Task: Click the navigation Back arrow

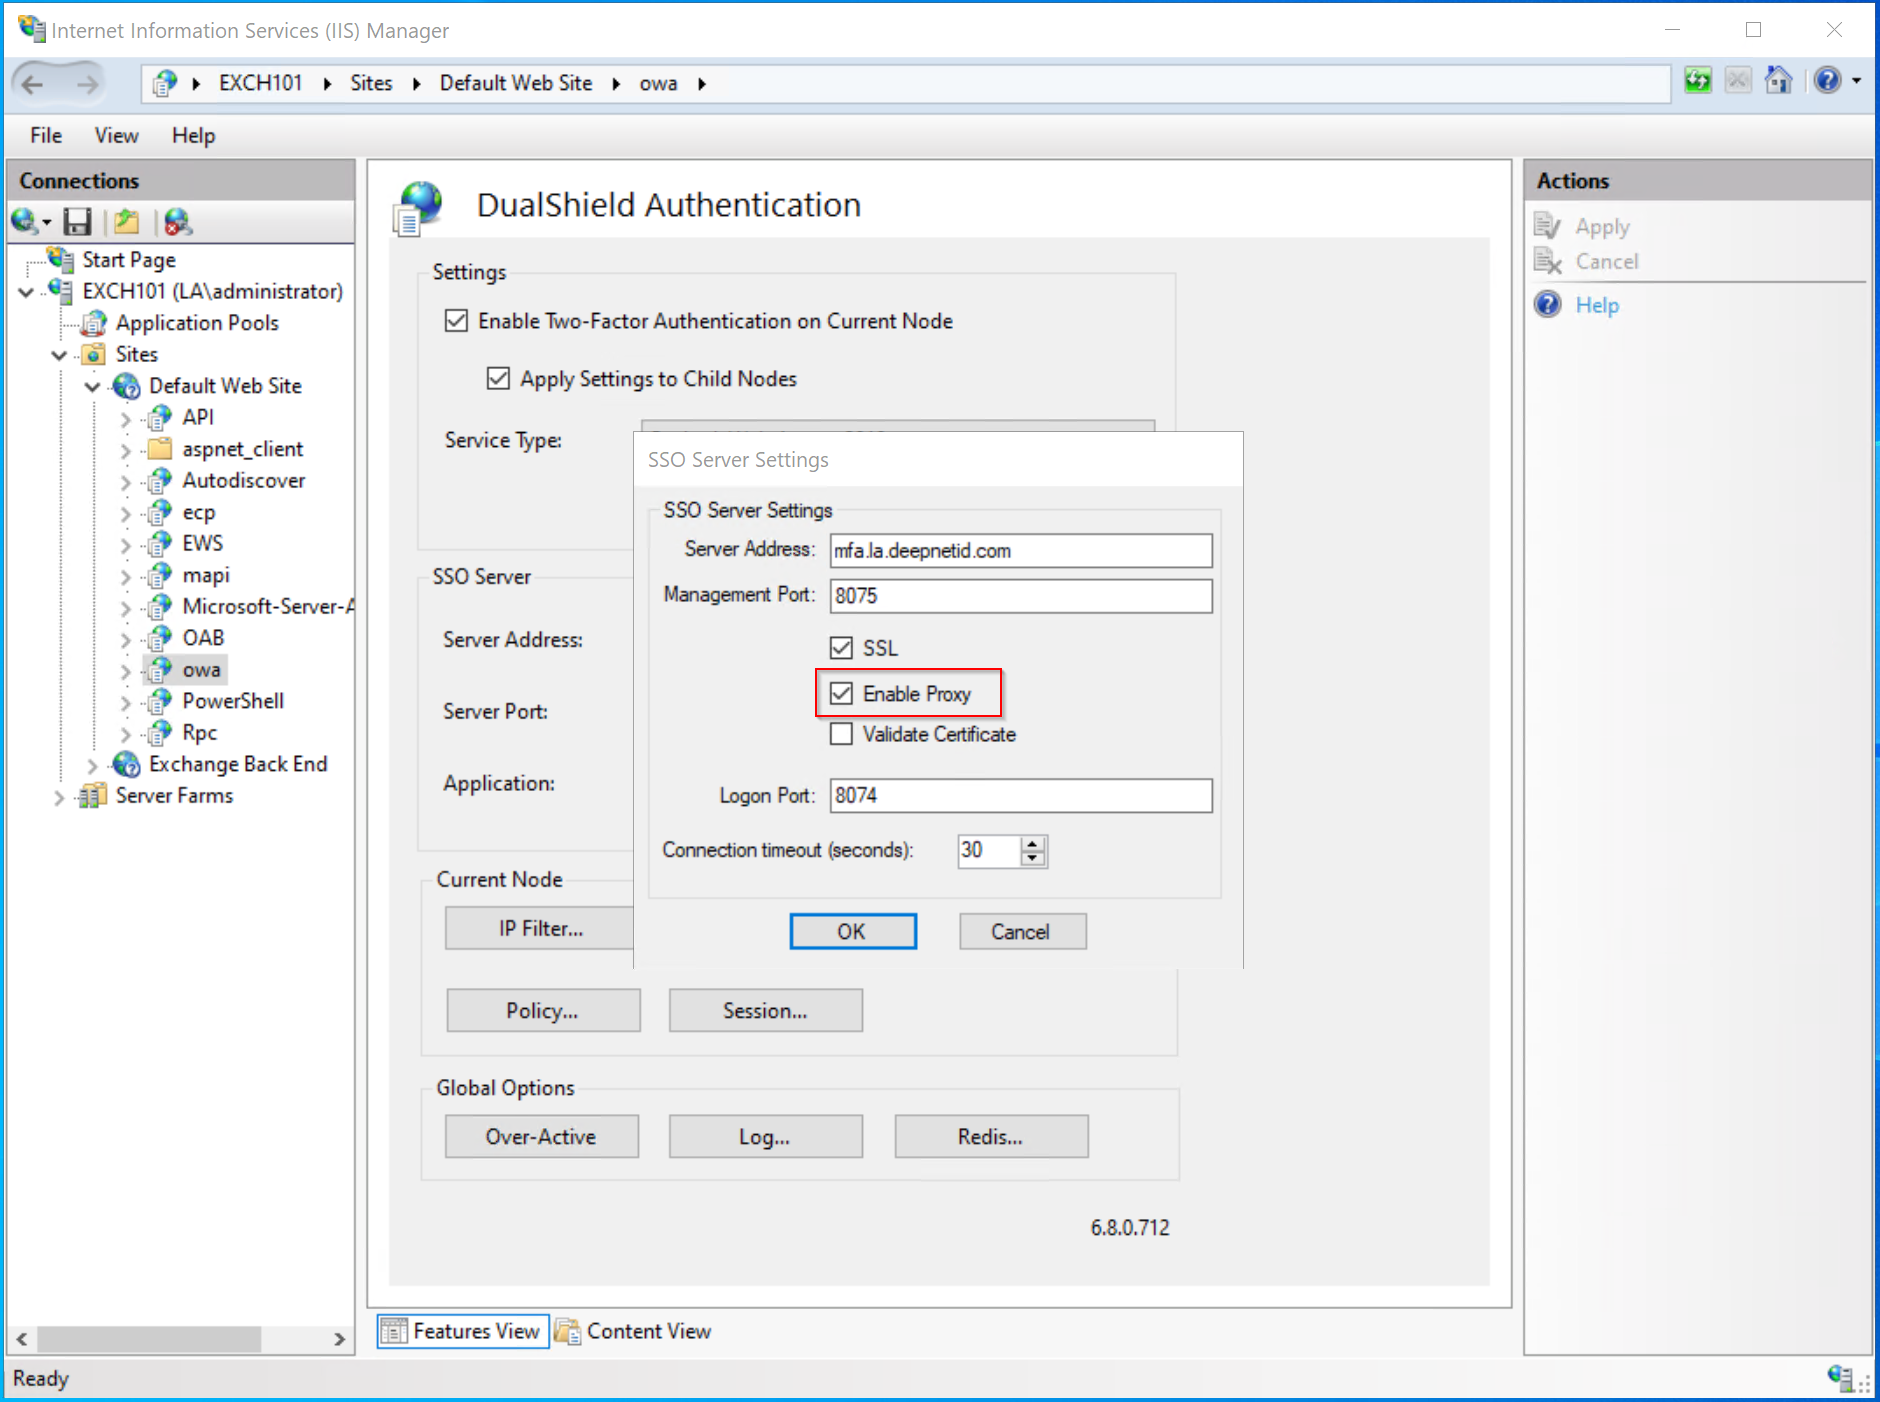Action: pos(33,84)
